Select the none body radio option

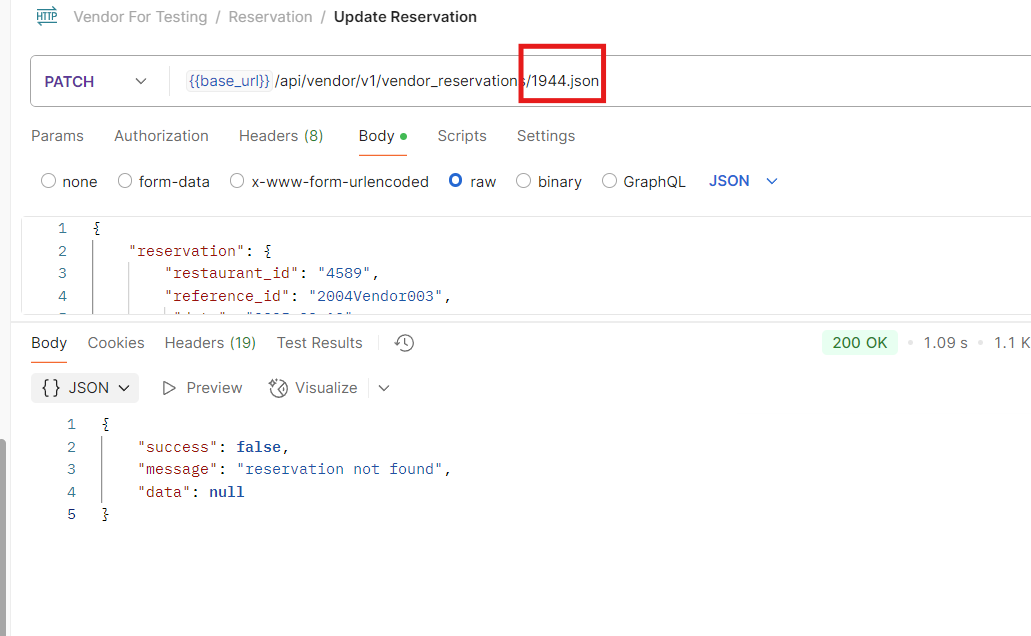click(48, 181)
